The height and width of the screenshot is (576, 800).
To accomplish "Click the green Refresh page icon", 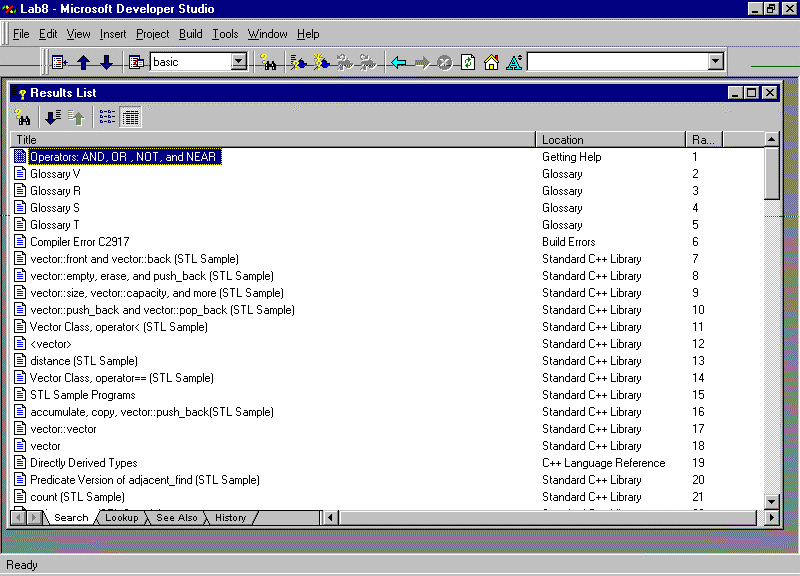I will coord(468,62).
